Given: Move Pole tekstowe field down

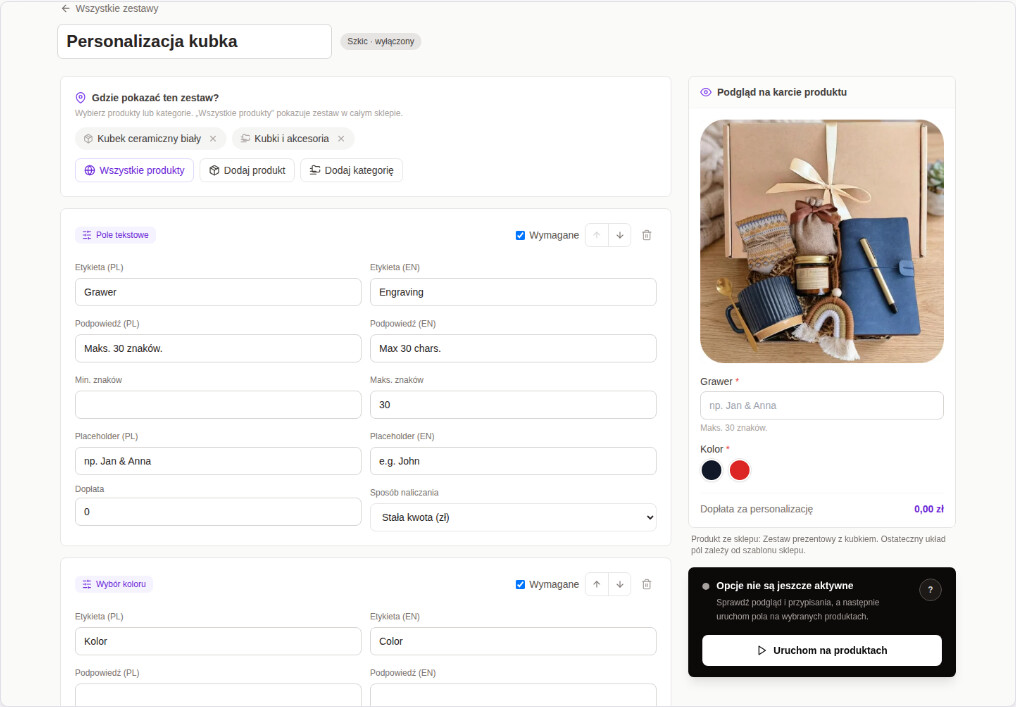Looking at the screenshot, I should (x=620, y=235).
